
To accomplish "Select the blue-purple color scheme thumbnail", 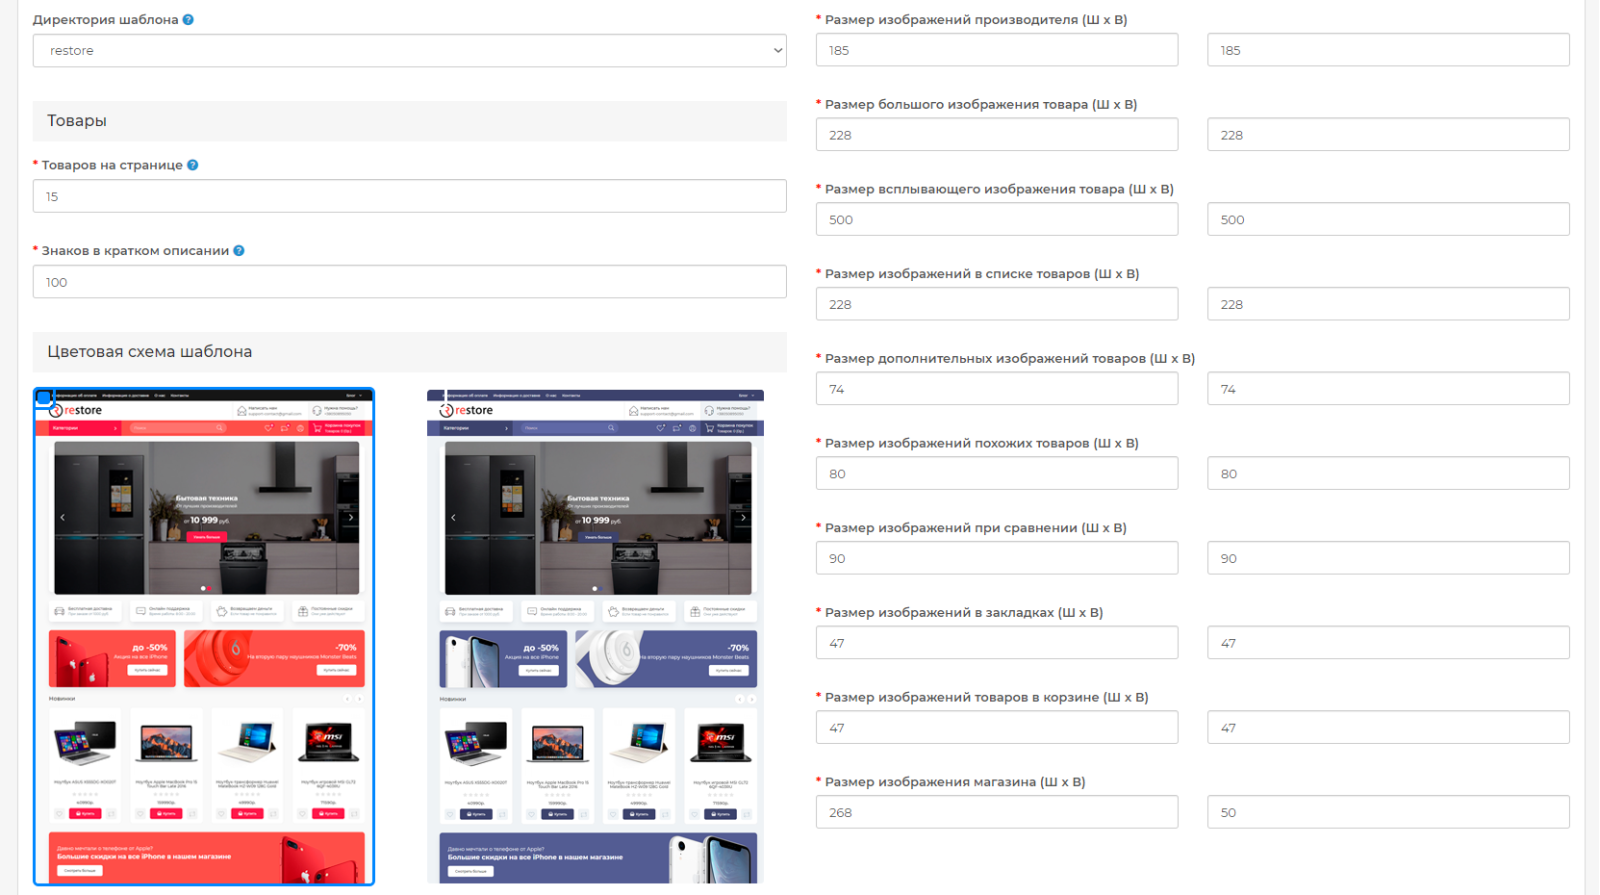I will point(595,637).
